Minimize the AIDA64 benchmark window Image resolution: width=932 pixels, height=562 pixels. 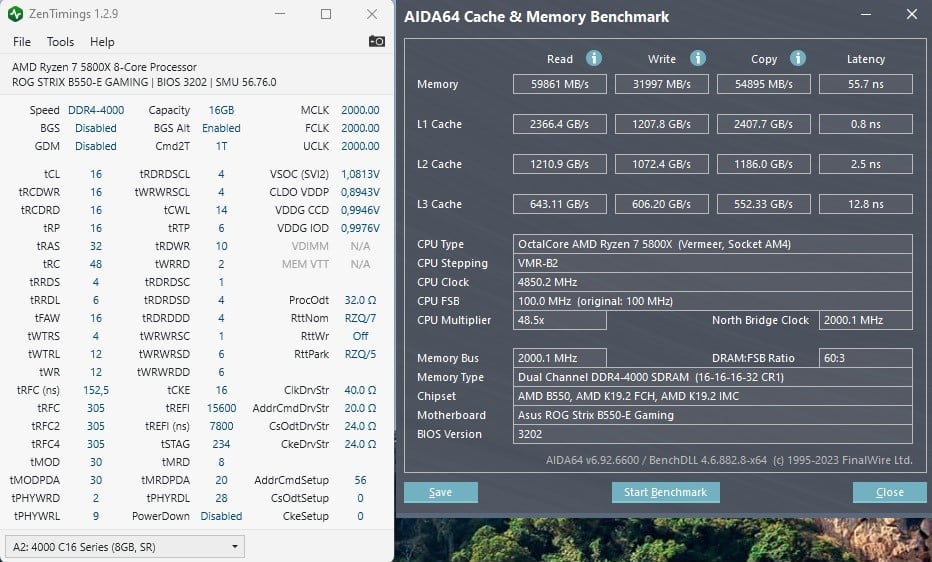click(865, 14)
